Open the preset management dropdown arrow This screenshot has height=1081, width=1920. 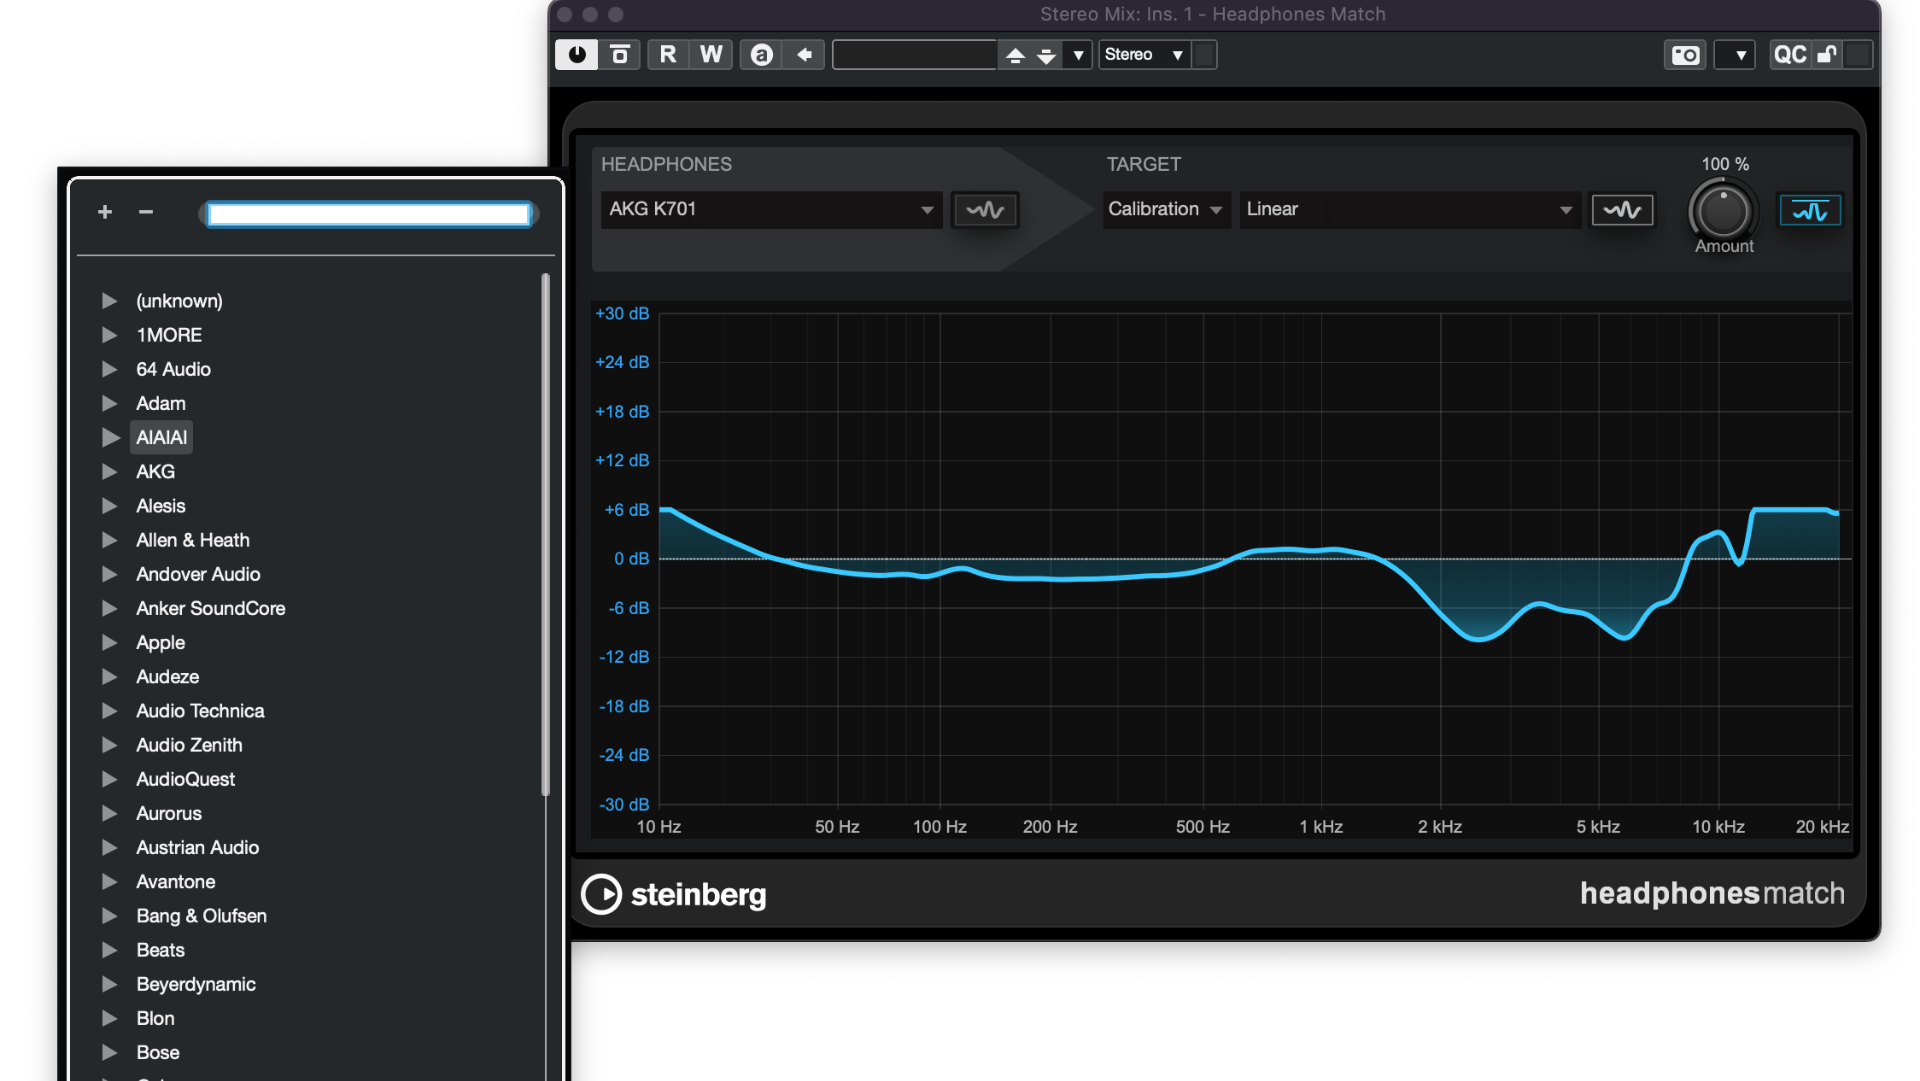[x=1078, y=55]
